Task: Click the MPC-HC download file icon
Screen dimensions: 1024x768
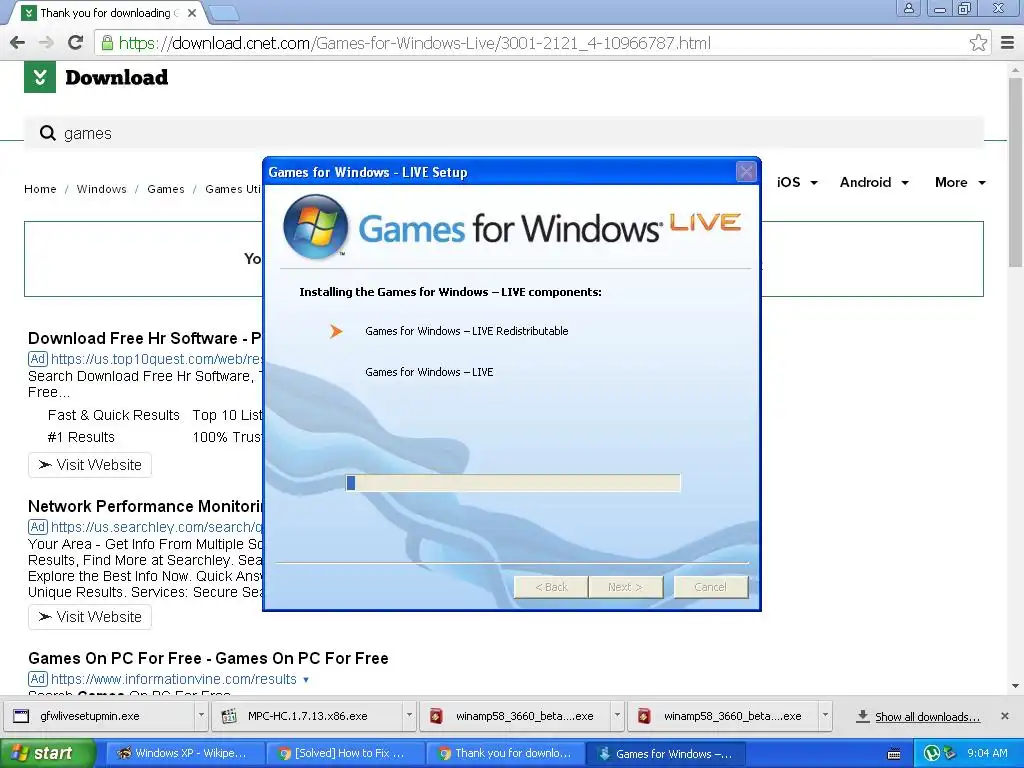Action: 229,716
